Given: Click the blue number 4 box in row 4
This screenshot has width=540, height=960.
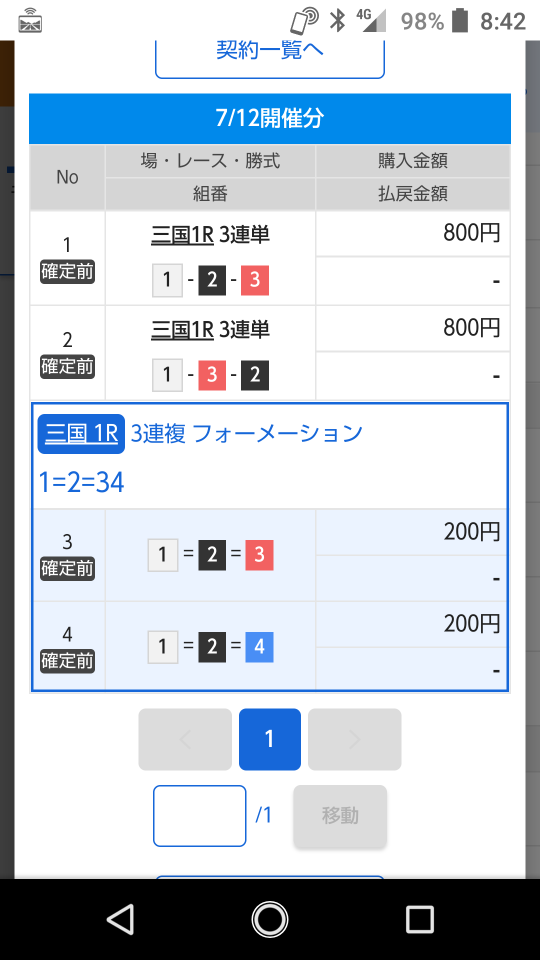Looking at the screenshot, I should 259,647.
